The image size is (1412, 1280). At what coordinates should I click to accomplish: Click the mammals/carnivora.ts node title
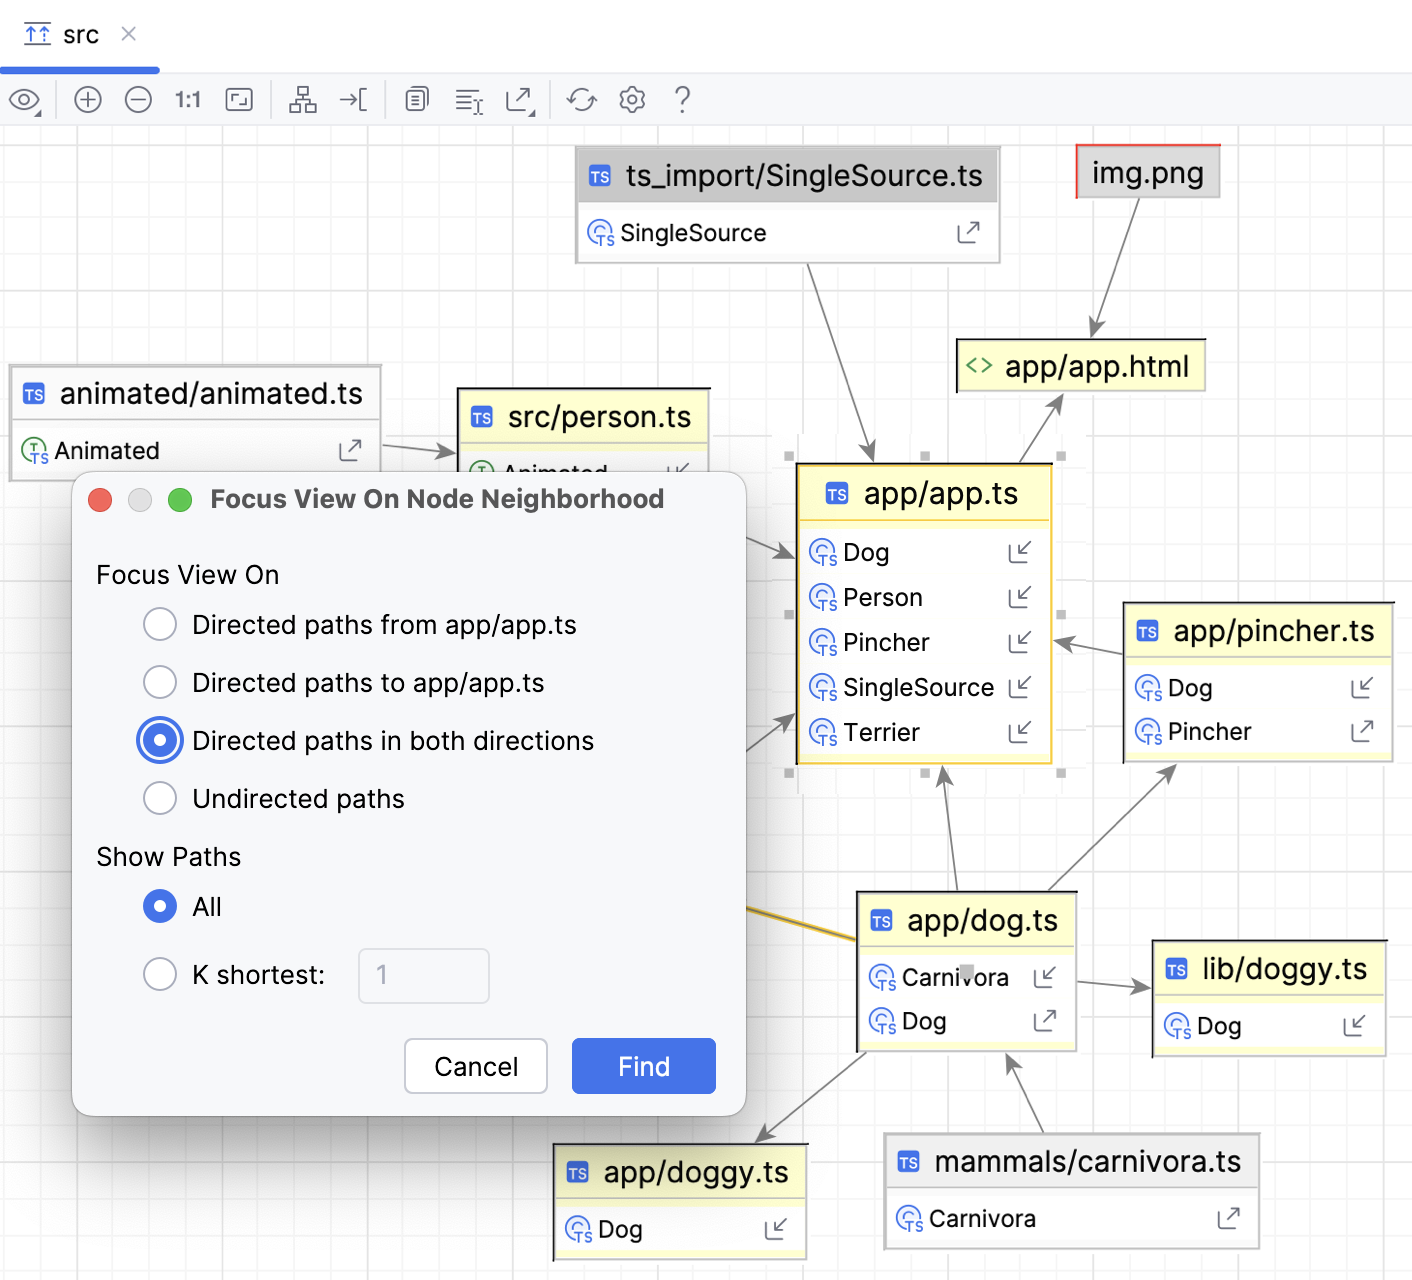click(x=1087, y=1161)
